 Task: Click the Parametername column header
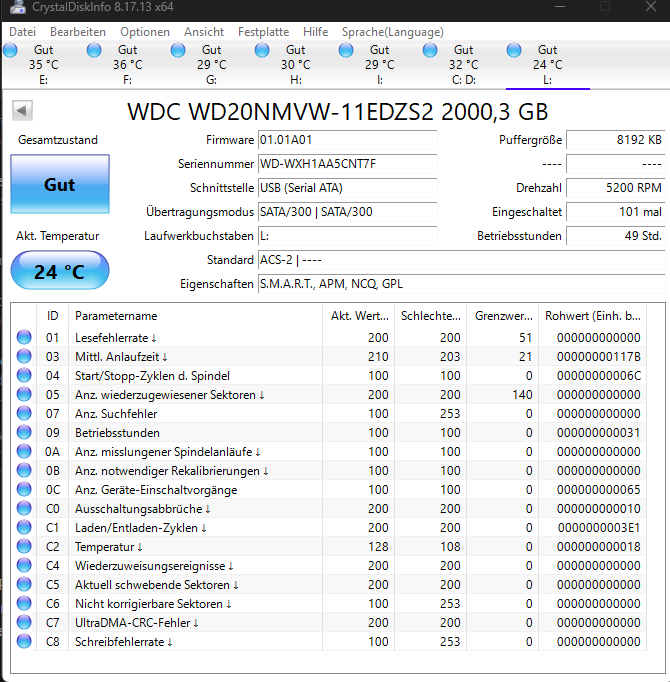click(195, 316)
